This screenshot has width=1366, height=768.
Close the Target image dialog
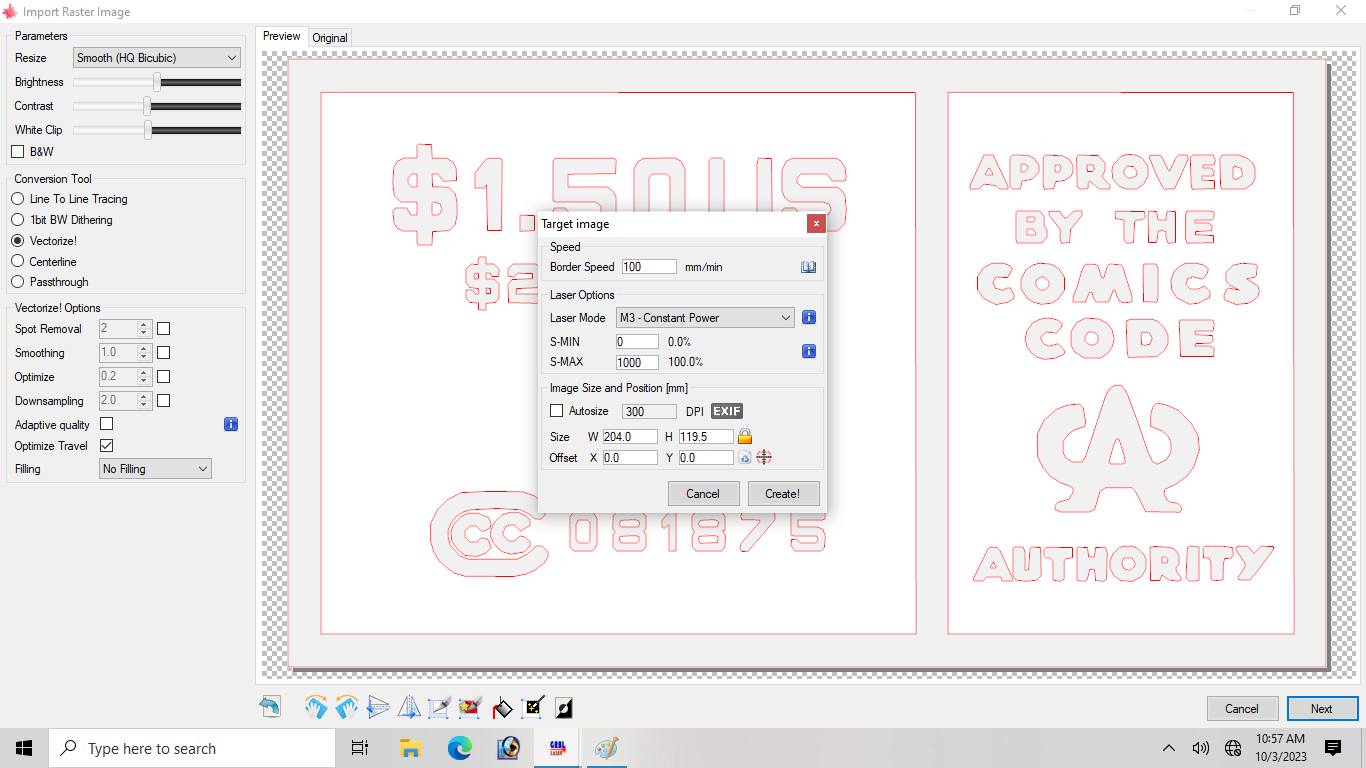[x=817, y=224]
